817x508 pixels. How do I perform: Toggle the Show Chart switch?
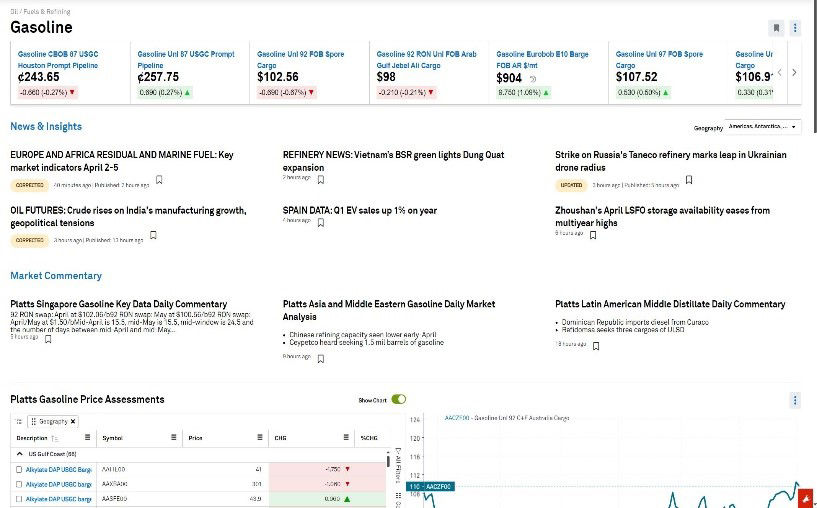[x=399, y=399]
